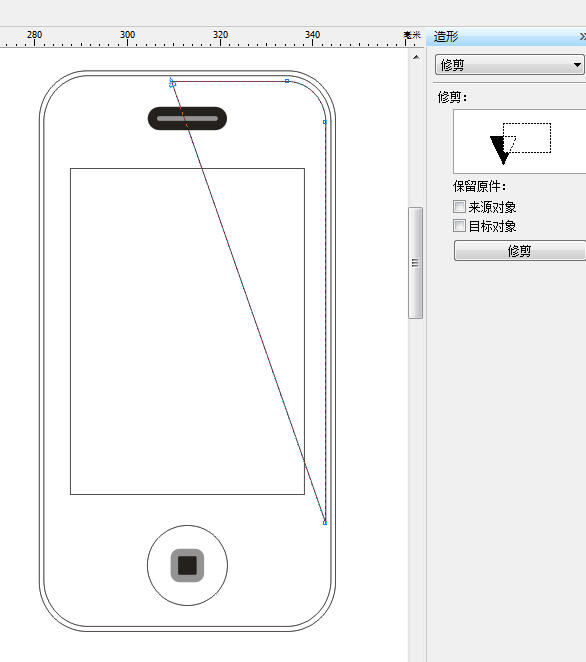Select the phone speaker earpiece shape

point(187,118)
